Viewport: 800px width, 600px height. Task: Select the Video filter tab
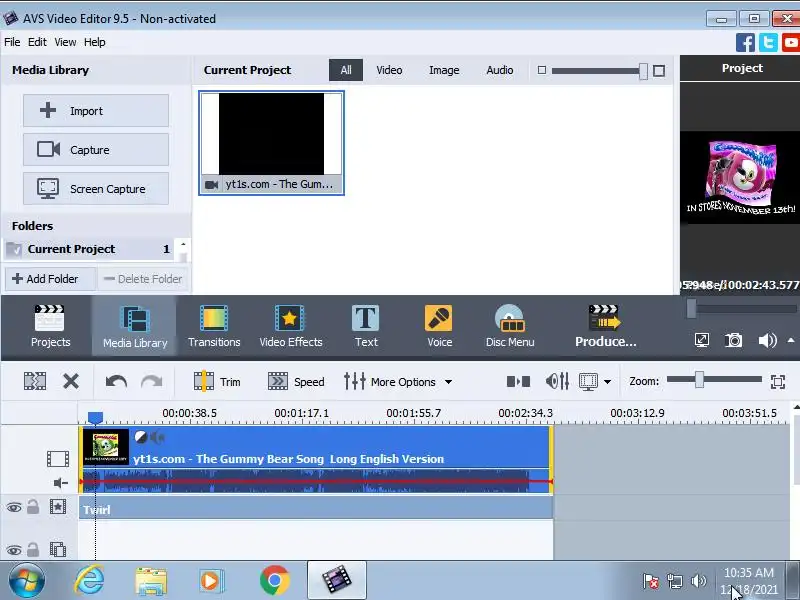click(x=389, y=70)
